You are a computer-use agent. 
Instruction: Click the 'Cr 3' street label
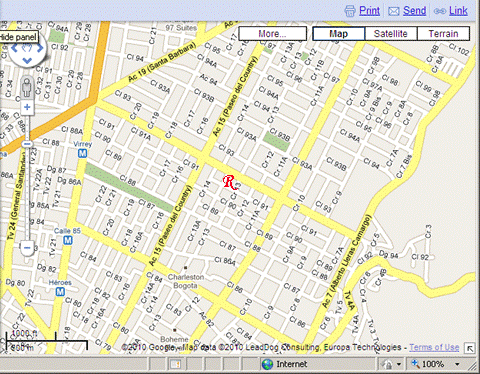428,232
